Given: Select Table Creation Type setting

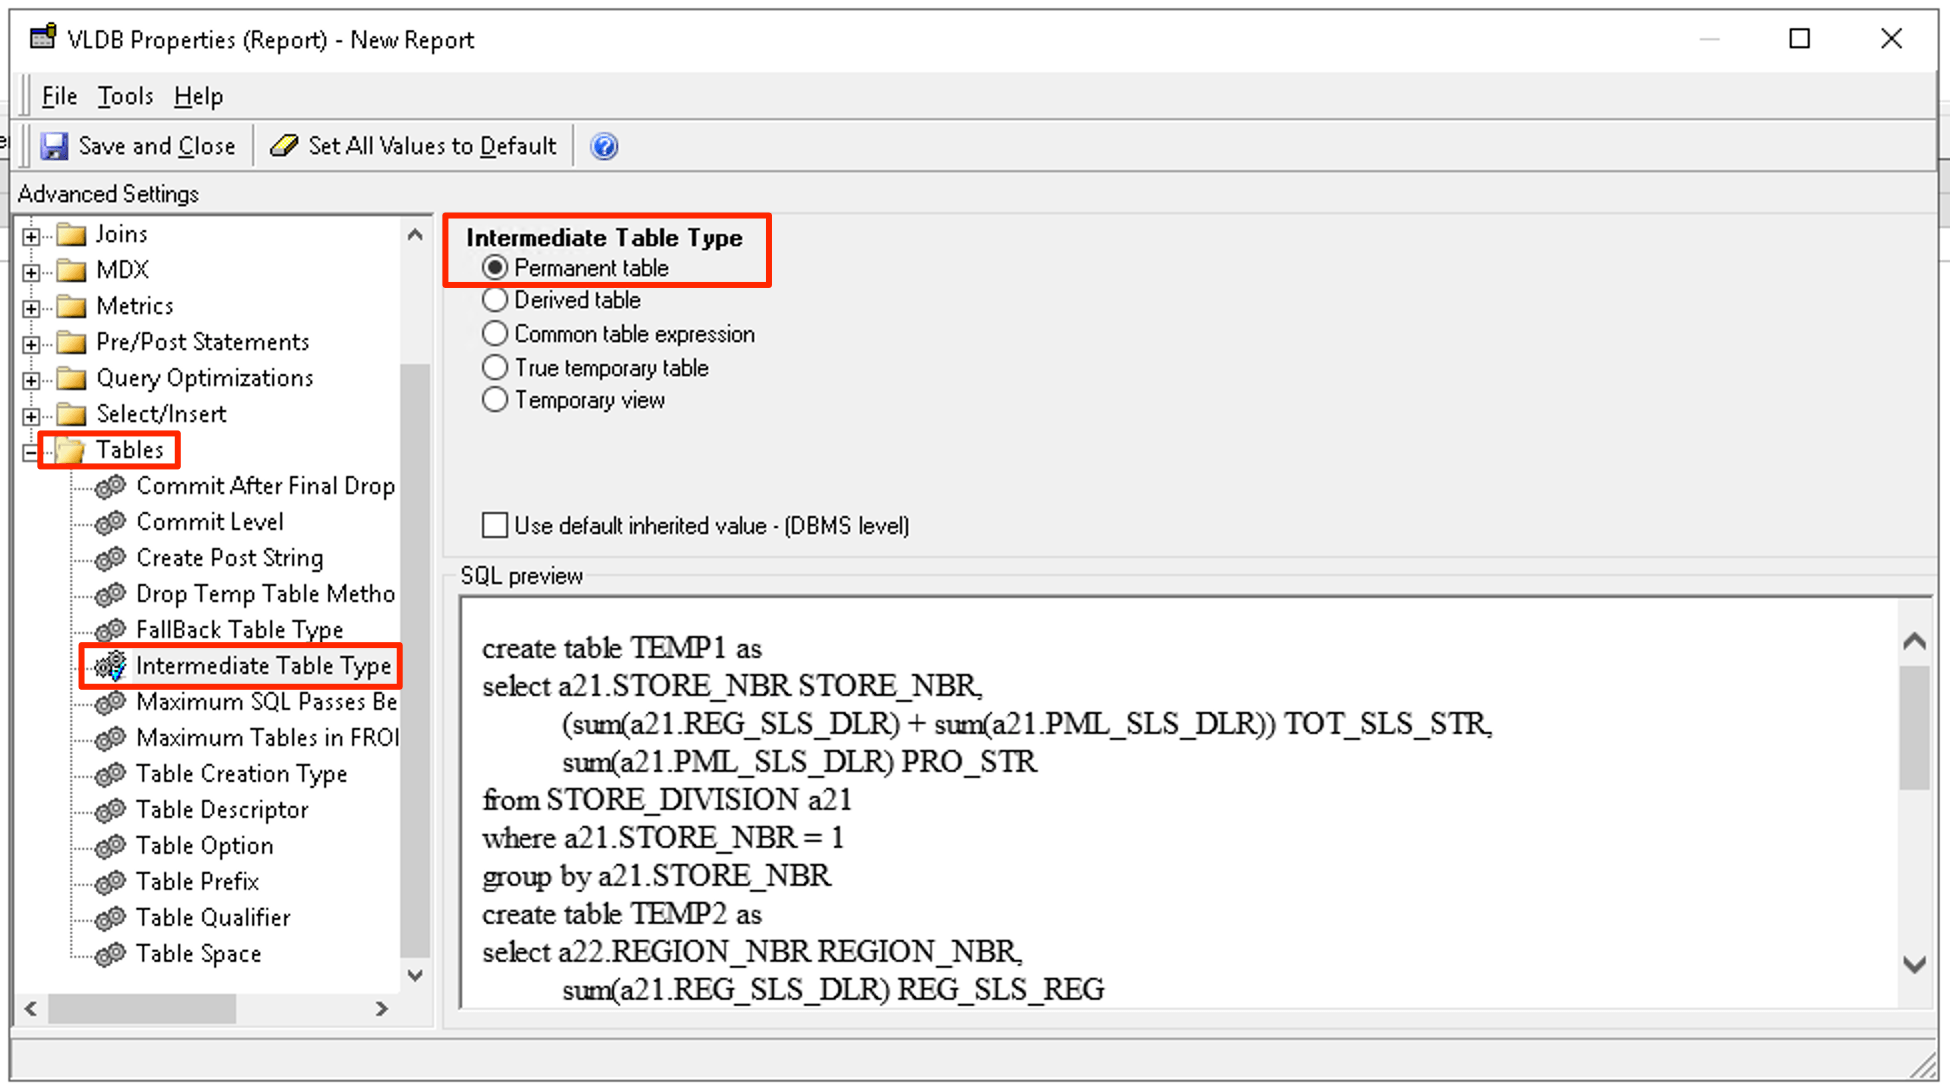Looking at the screenshot, I should [x=241, y=774].
